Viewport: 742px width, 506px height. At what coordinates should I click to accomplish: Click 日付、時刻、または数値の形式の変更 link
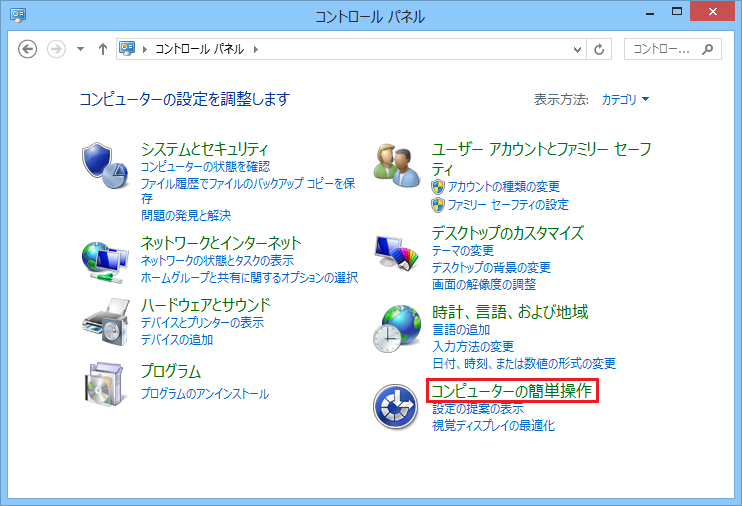(x=524, y=364)
